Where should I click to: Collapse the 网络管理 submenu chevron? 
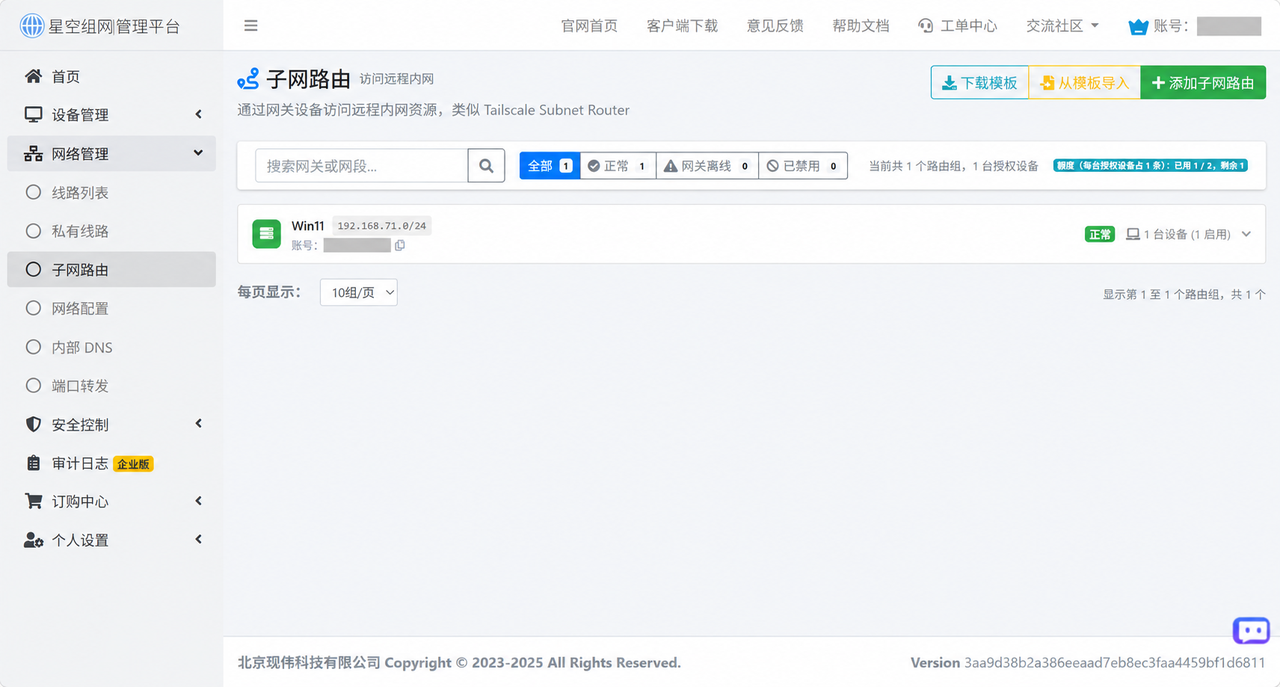(198, 153)
